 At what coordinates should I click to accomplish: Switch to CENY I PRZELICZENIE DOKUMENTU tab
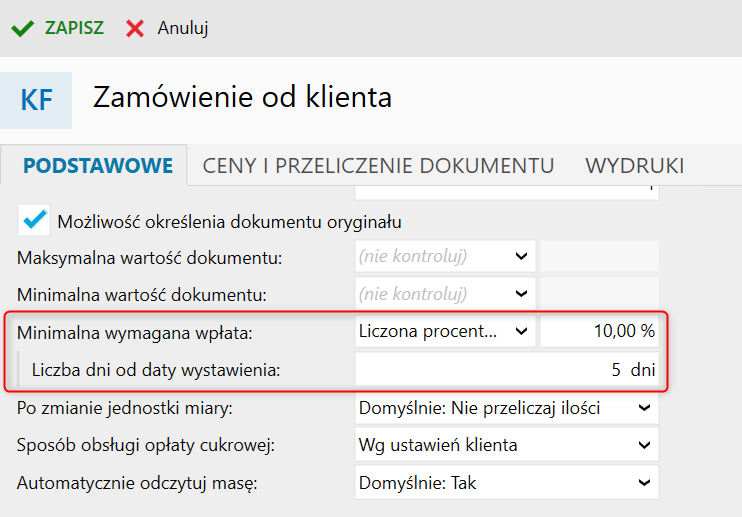click(378, 166)
